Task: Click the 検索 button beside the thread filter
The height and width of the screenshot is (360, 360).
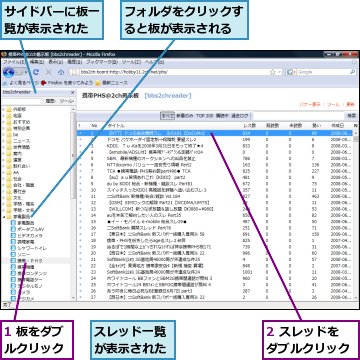Action: point(352,116)
